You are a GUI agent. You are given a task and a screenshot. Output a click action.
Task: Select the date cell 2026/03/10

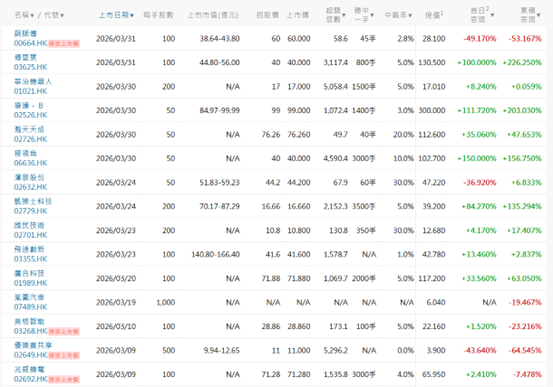tap(116, 327)
